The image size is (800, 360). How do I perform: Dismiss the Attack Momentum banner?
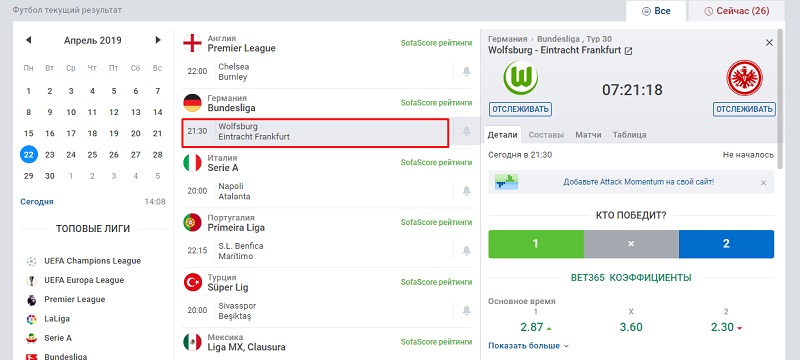coord(763,183)
